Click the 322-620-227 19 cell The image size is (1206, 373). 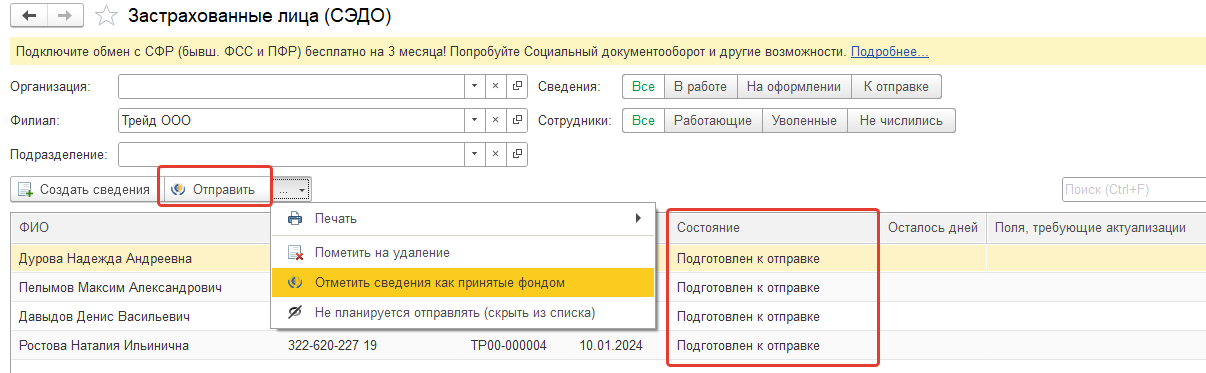pos(333,346)
